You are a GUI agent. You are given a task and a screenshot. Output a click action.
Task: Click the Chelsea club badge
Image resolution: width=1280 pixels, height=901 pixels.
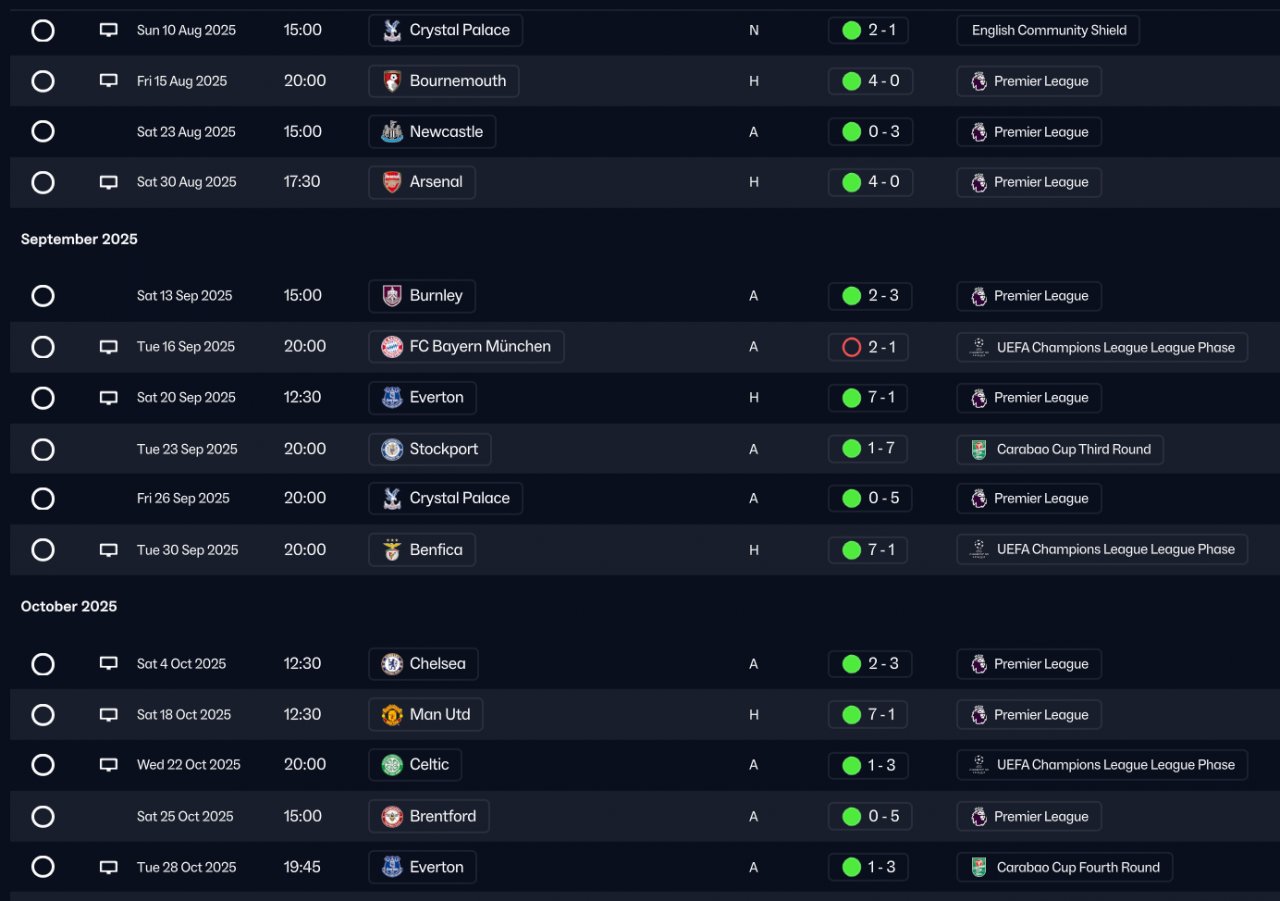click(392, 664)
